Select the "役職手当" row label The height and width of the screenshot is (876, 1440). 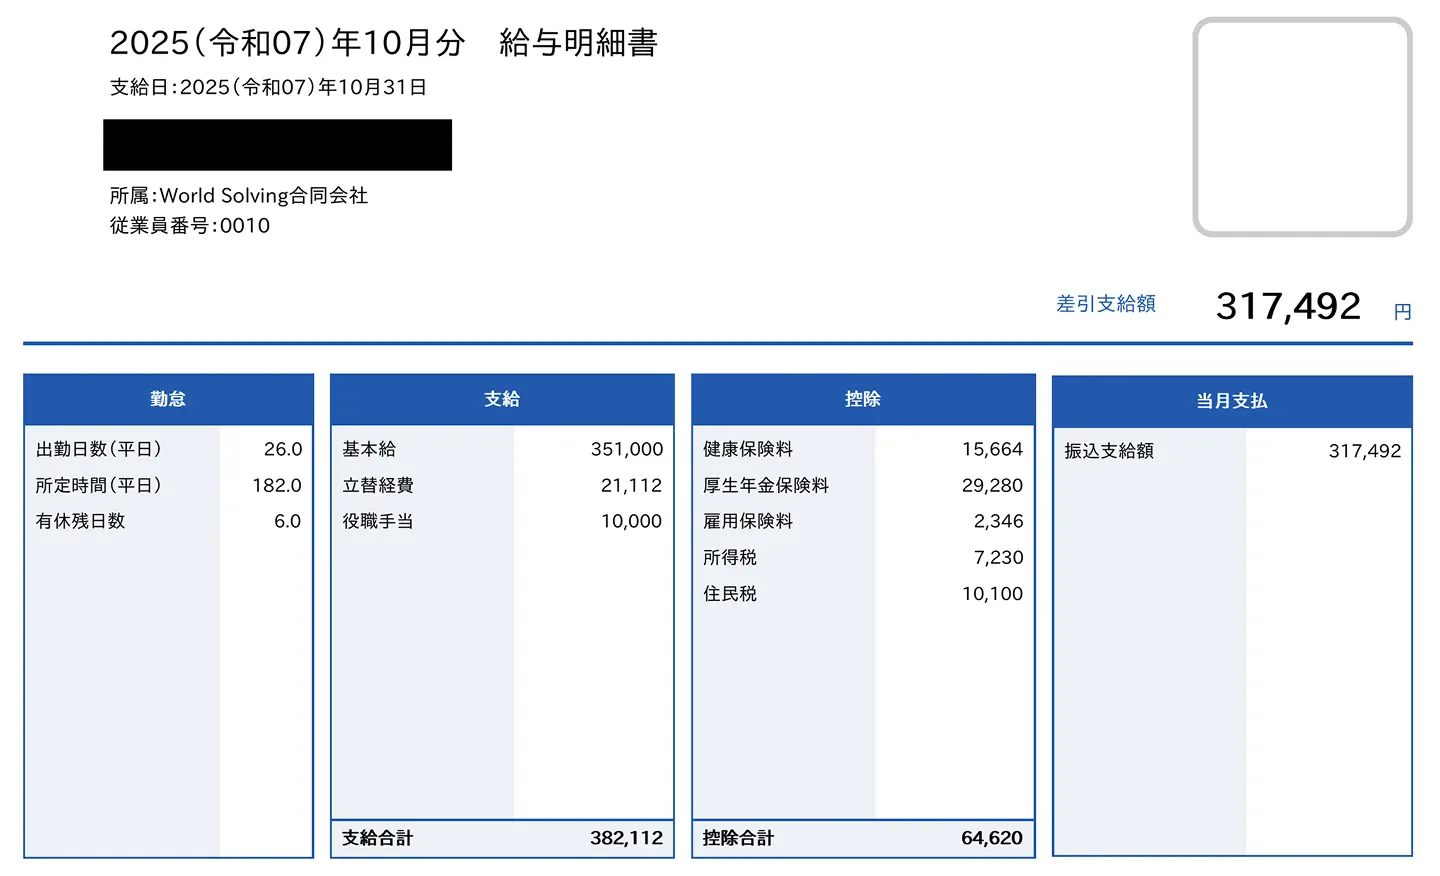click(x=378, y=521)
